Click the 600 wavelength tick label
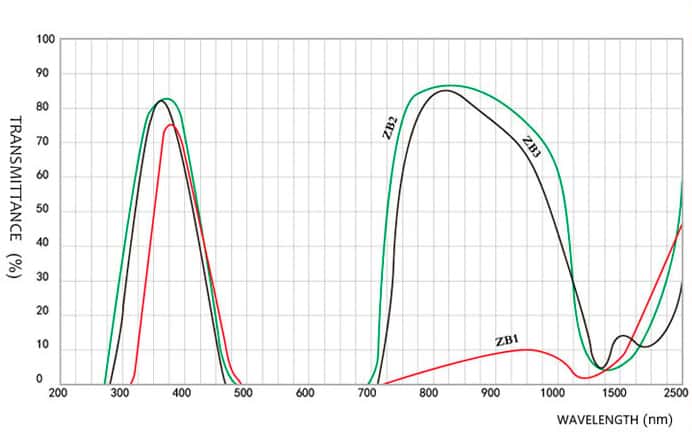This screenshot has height=432, width=692. [305, 393]
